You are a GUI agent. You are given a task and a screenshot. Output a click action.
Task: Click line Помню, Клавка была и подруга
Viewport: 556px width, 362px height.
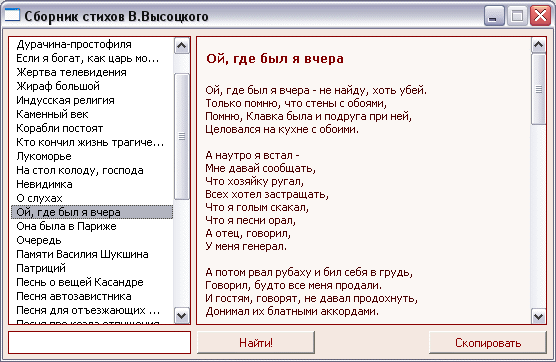click(x=308, y=116)
